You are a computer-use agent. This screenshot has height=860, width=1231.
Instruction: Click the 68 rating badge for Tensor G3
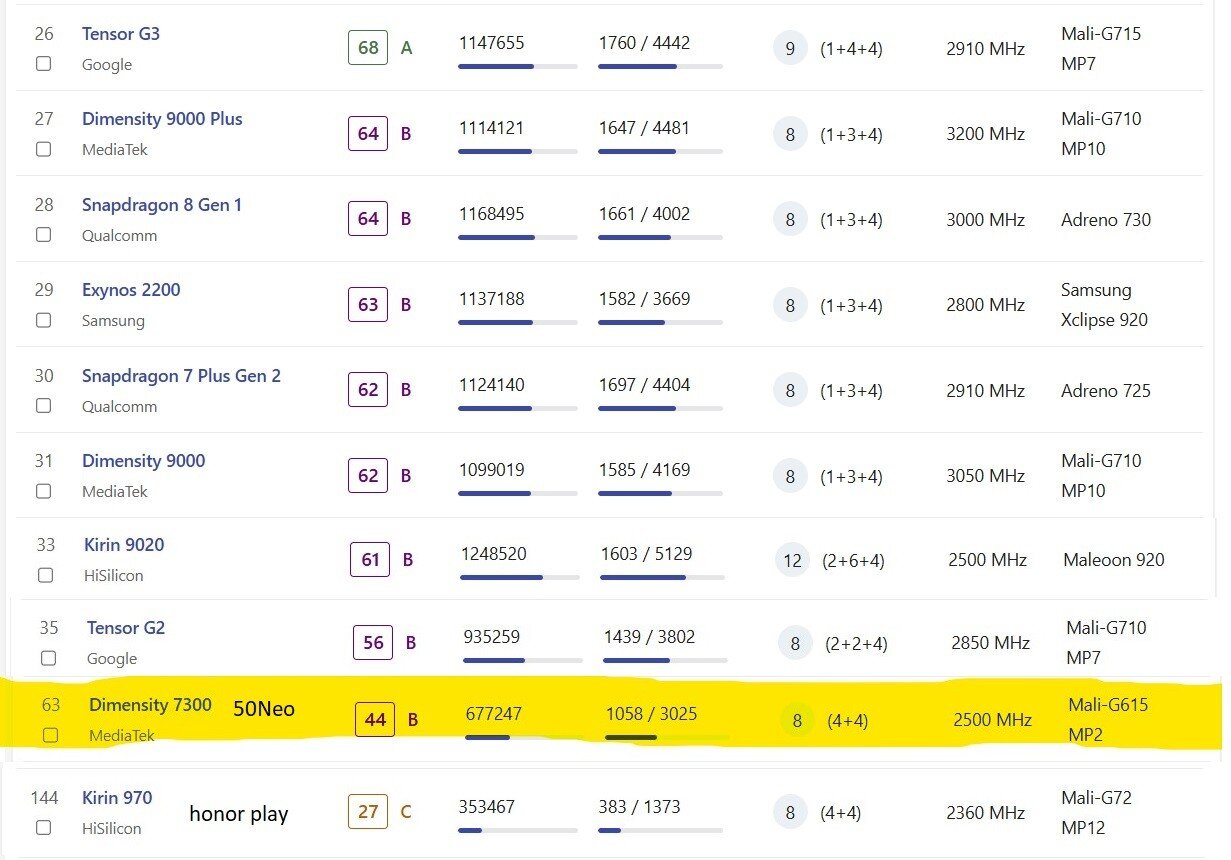click(368, 48)
